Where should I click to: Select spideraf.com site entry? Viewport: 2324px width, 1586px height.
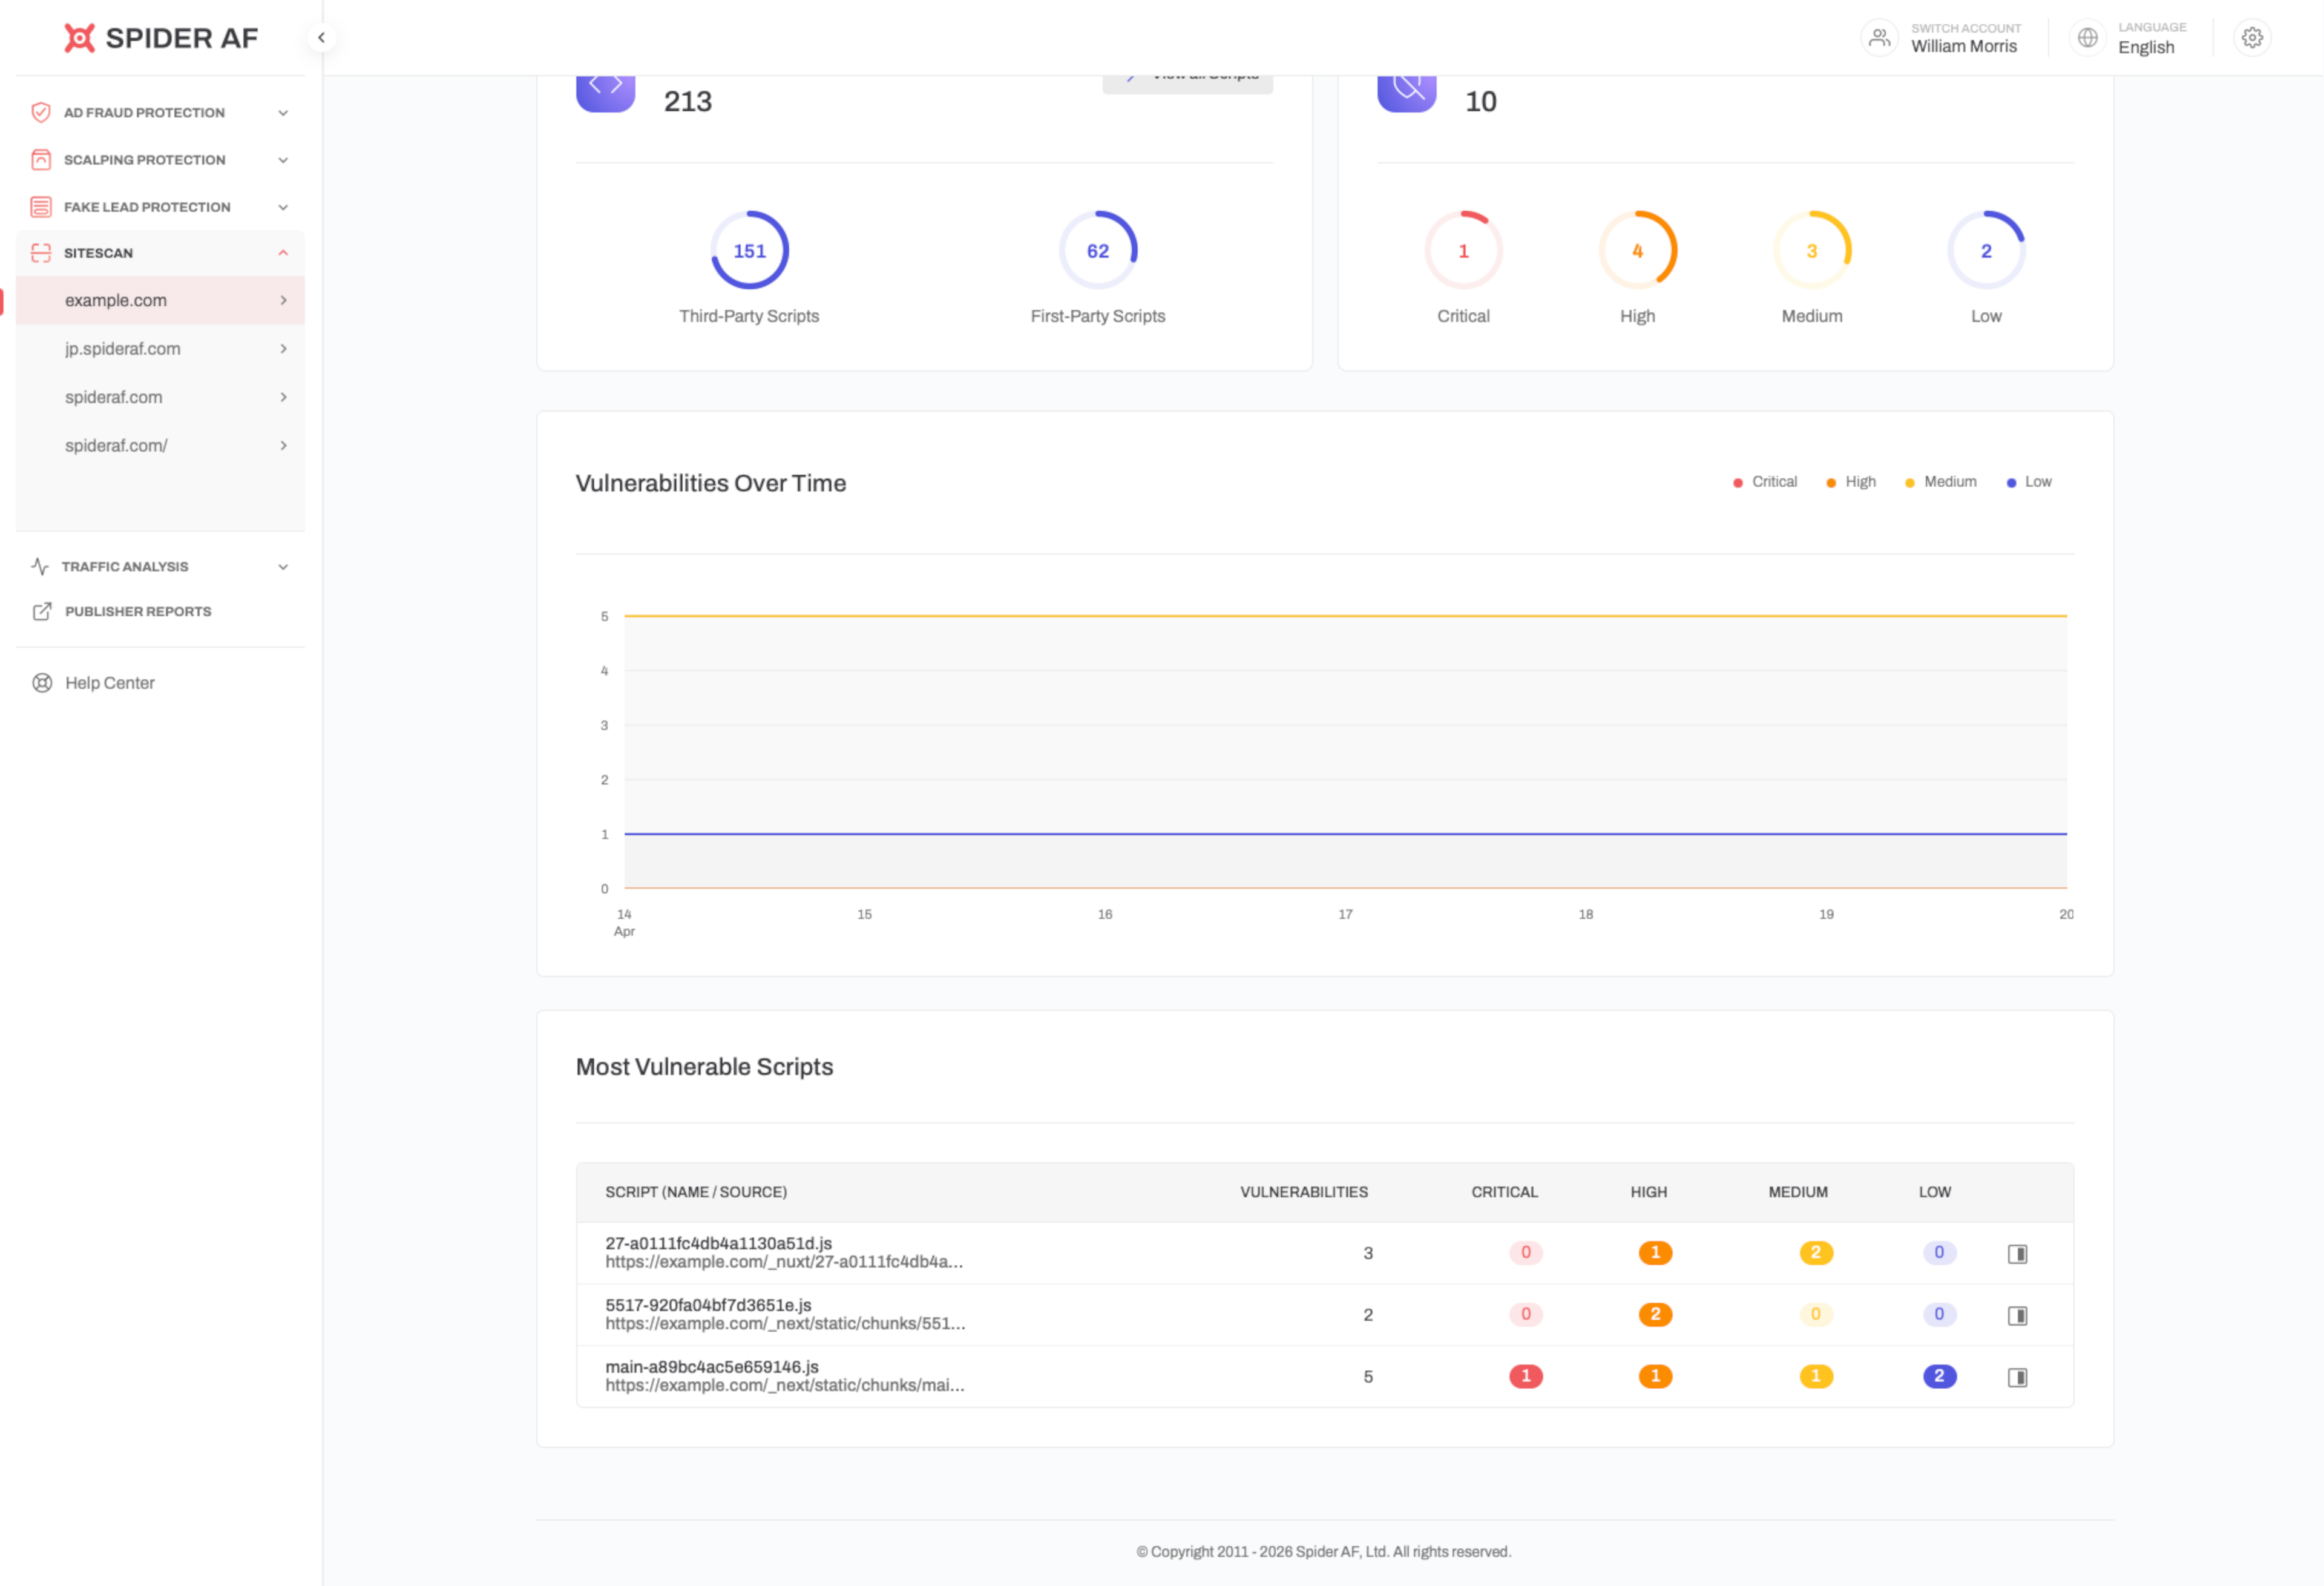click(x=160, y=397)
